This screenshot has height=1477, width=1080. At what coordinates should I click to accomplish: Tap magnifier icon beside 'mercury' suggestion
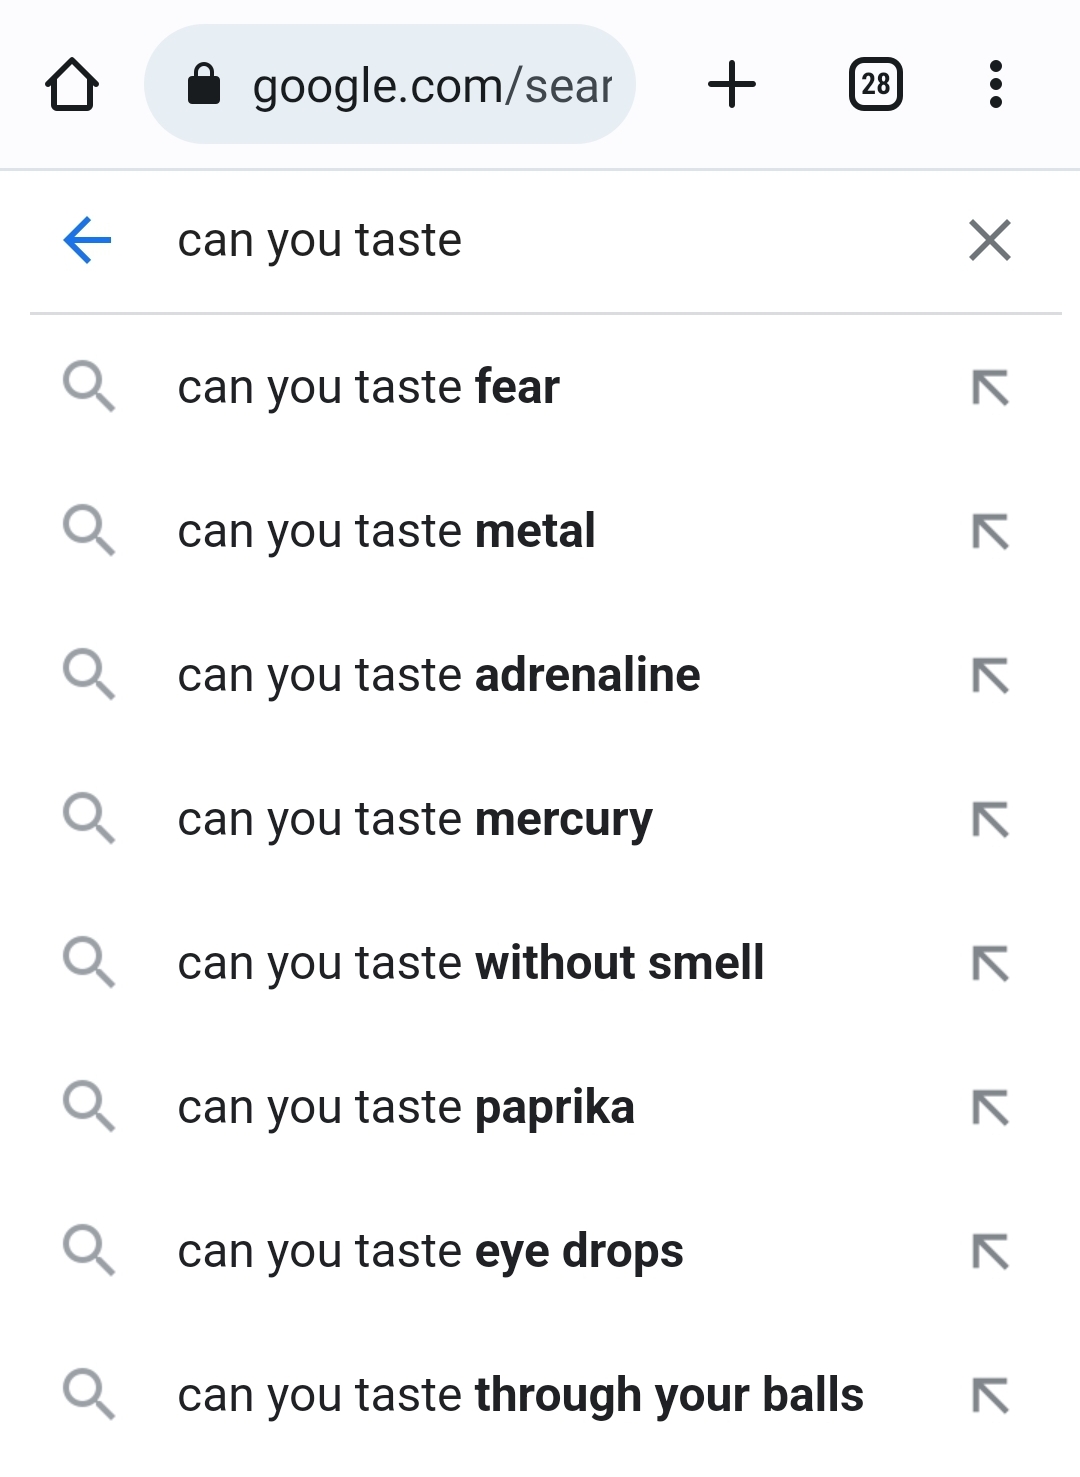[x=89, y=819]
